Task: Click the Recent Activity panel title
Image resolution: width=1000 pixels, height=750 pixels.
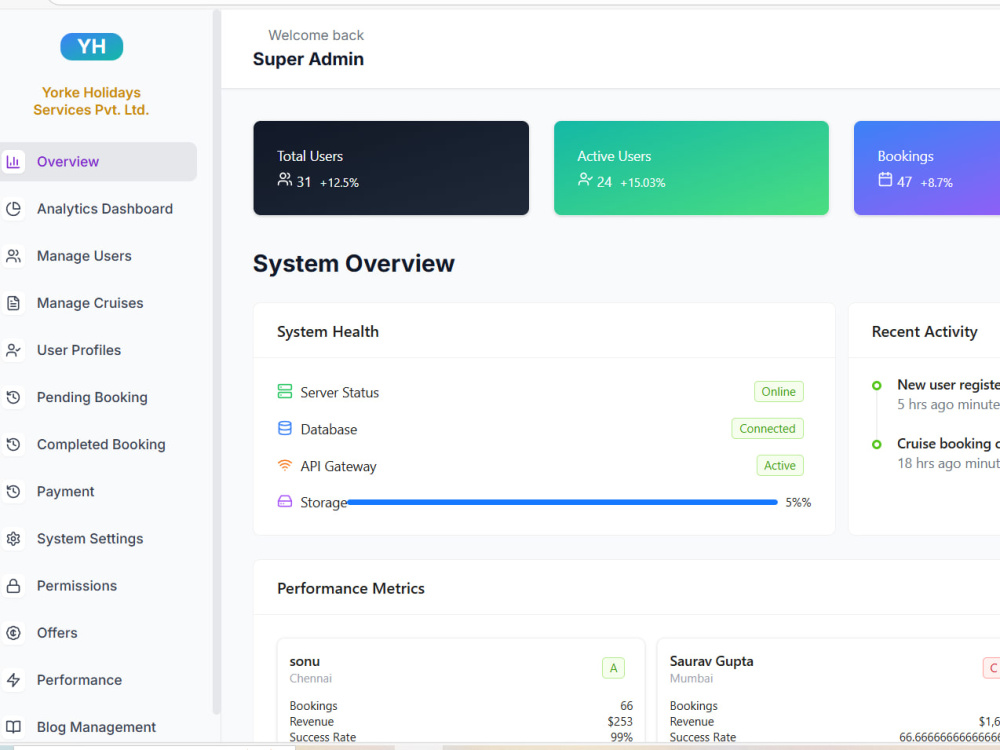Action: tap(924, 332)
